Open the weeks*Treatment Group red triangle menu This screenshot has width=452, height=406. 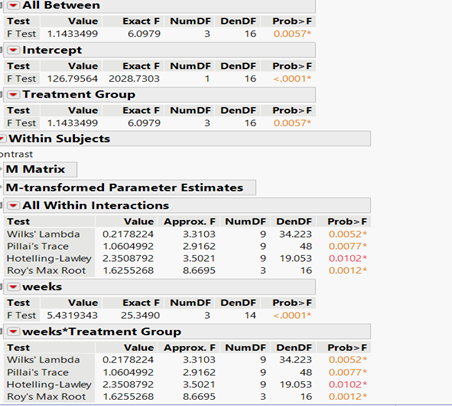pyautogui.click(x=13, y=332)
